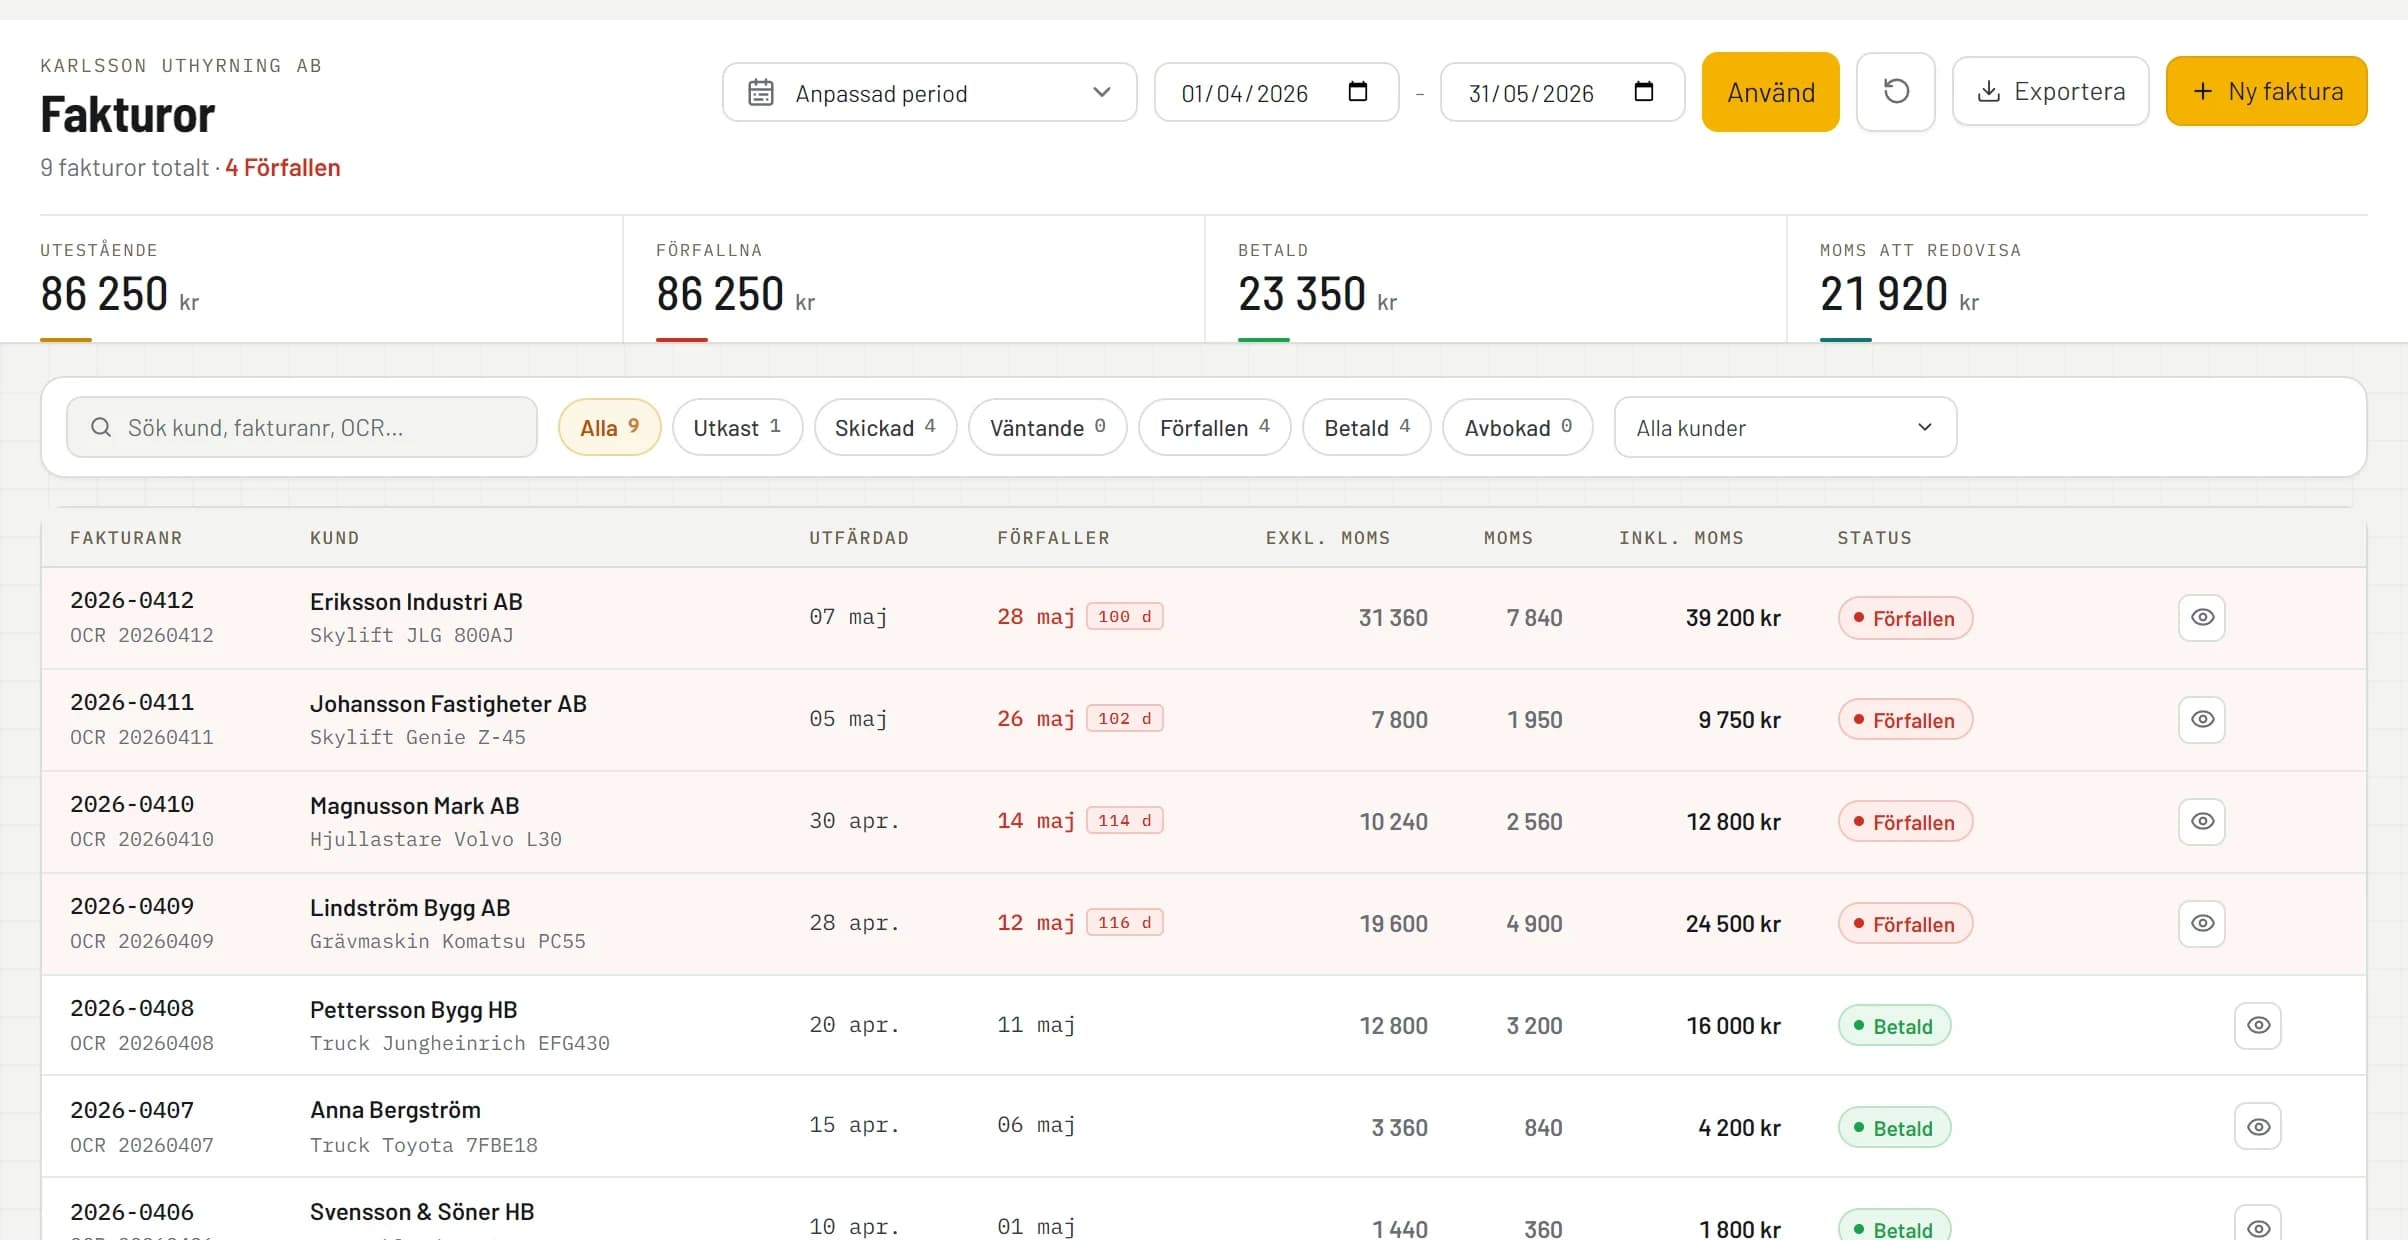Image resolution: width=2408 pixels, height=1240 pixels.
Task: Filter invoices by Förfallen
Action: point(1214,428)
